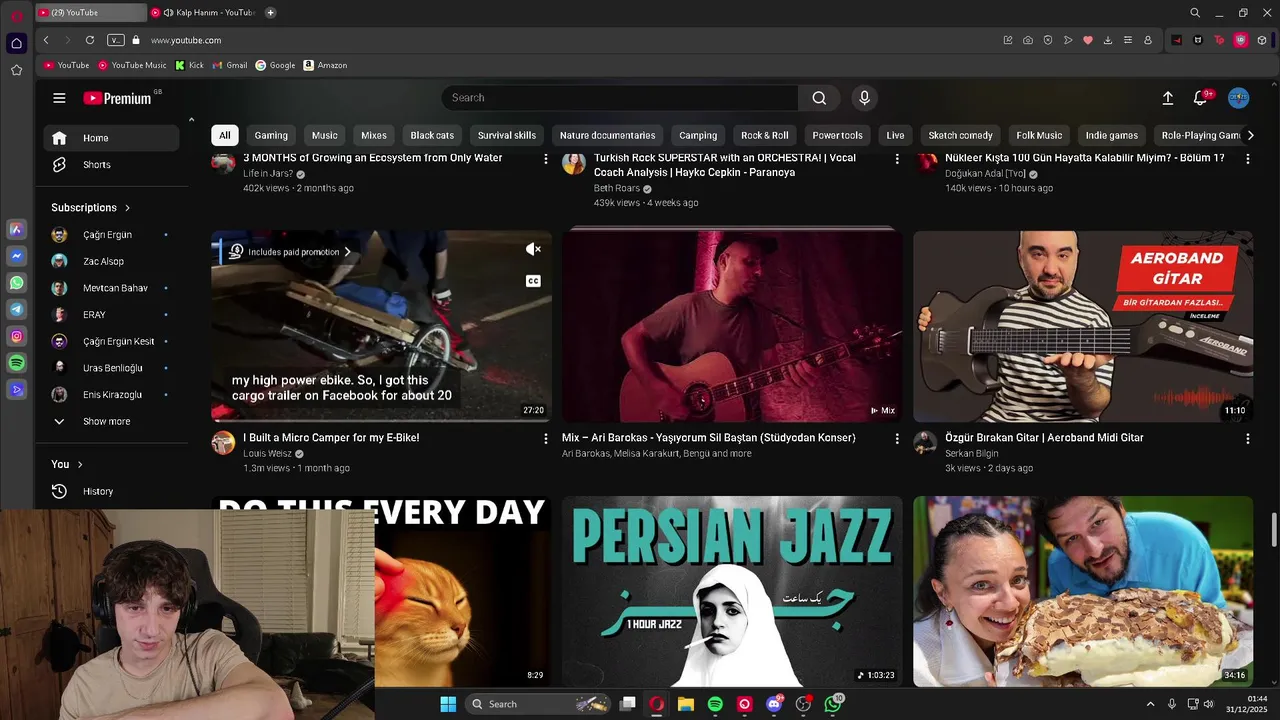Open browser search icon in title bar
The image size is (1280, 720).
click(1195, 13)
